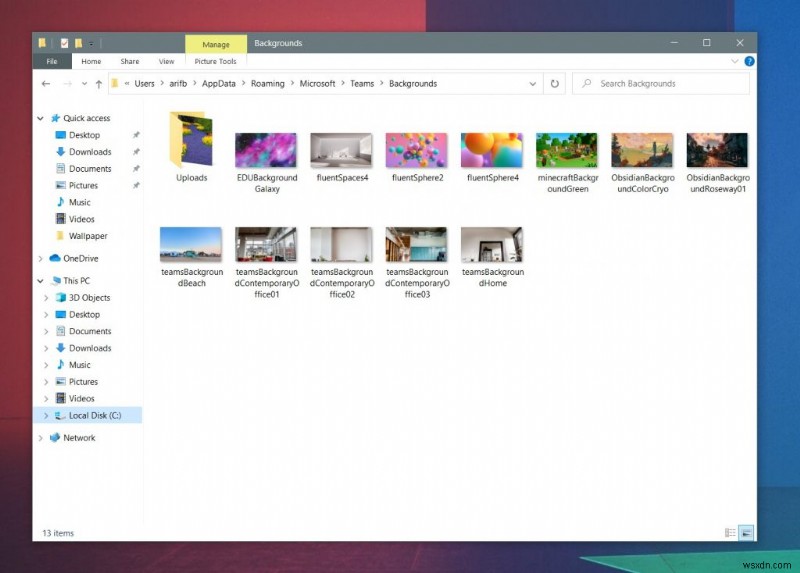
Task: Click AppData in the address breadcrumb
Action: 219,84
